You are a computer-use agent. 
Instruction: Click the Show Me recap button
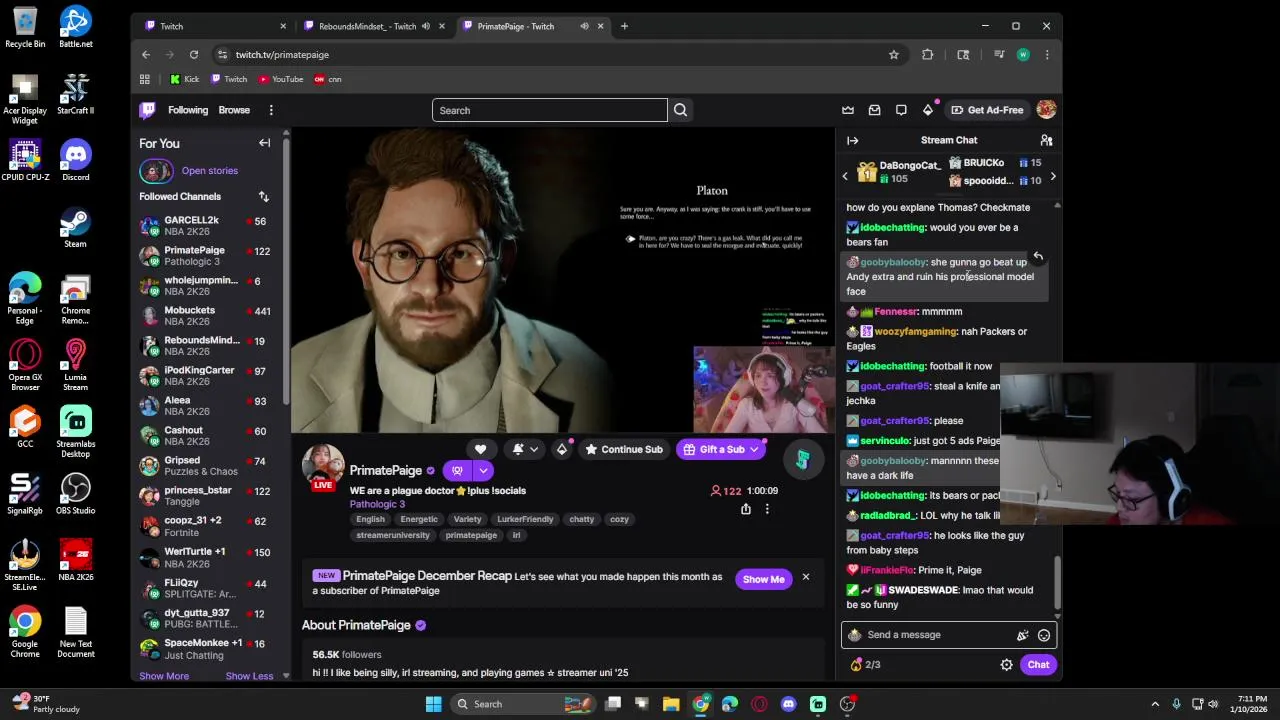[764, 579]
